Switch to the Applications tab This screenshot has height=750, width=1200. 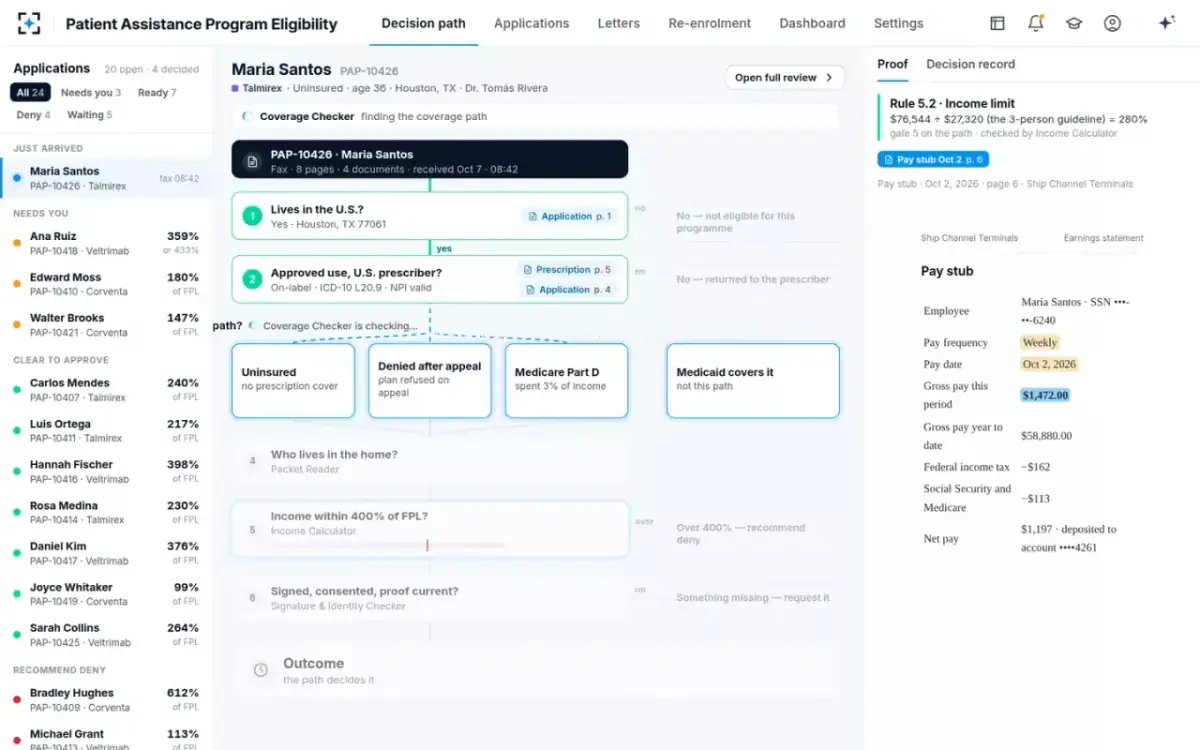[x=531, y=23]
